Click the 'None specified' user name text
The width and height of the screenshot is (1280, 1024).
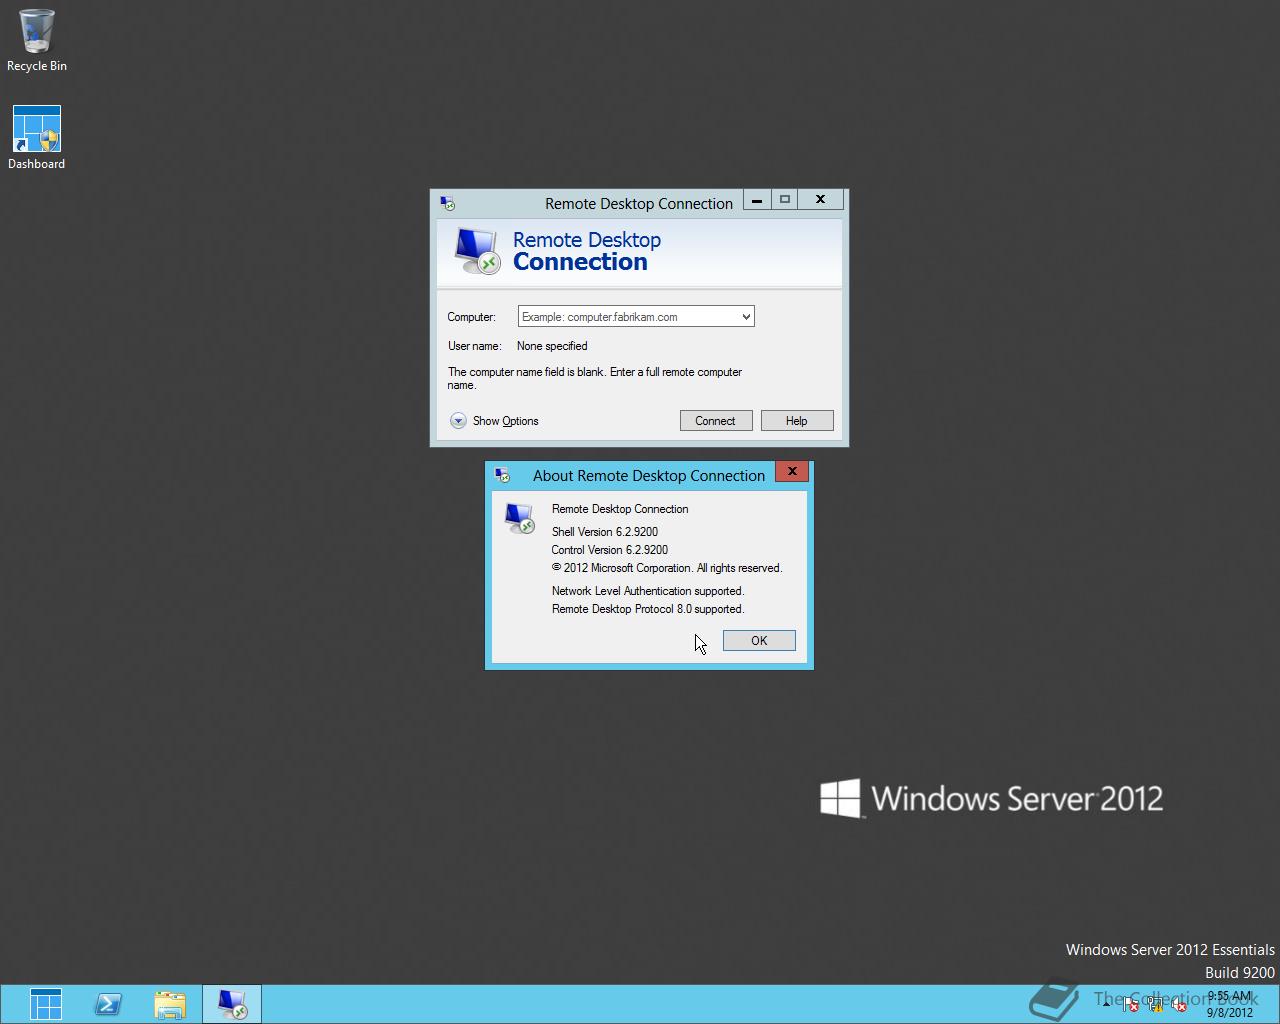(x=552, y=346)
